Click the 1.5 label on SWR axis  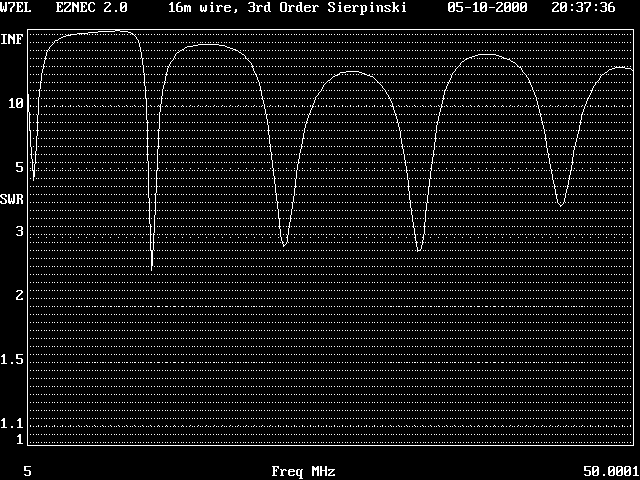(x=12, y=360)
